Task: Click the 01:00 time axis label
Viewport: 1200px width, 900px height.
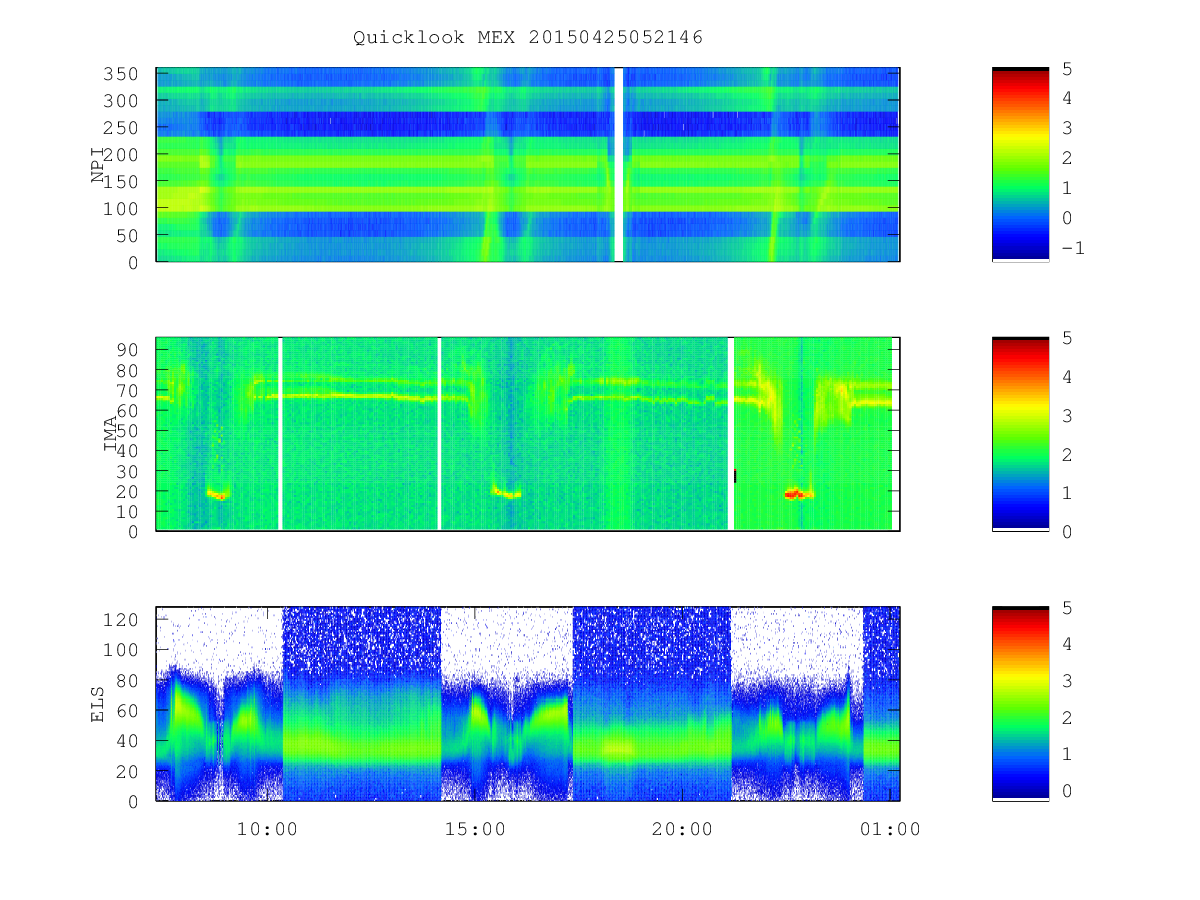Action: (x=890, y=829)
